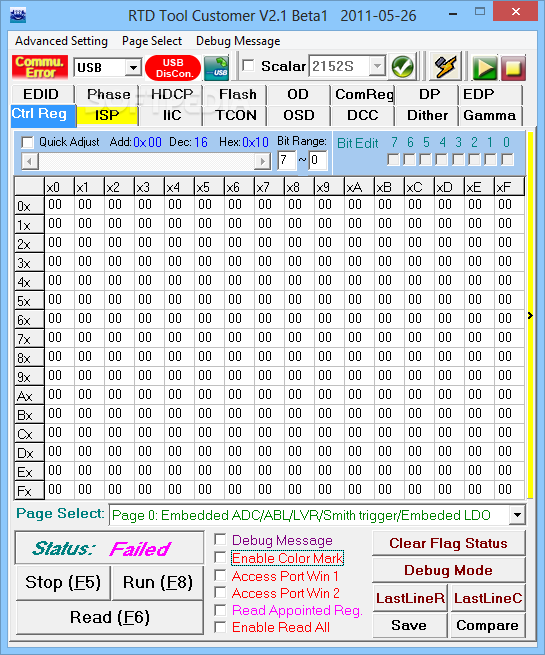Enable the Scalar checkbox

pos(248,66)
